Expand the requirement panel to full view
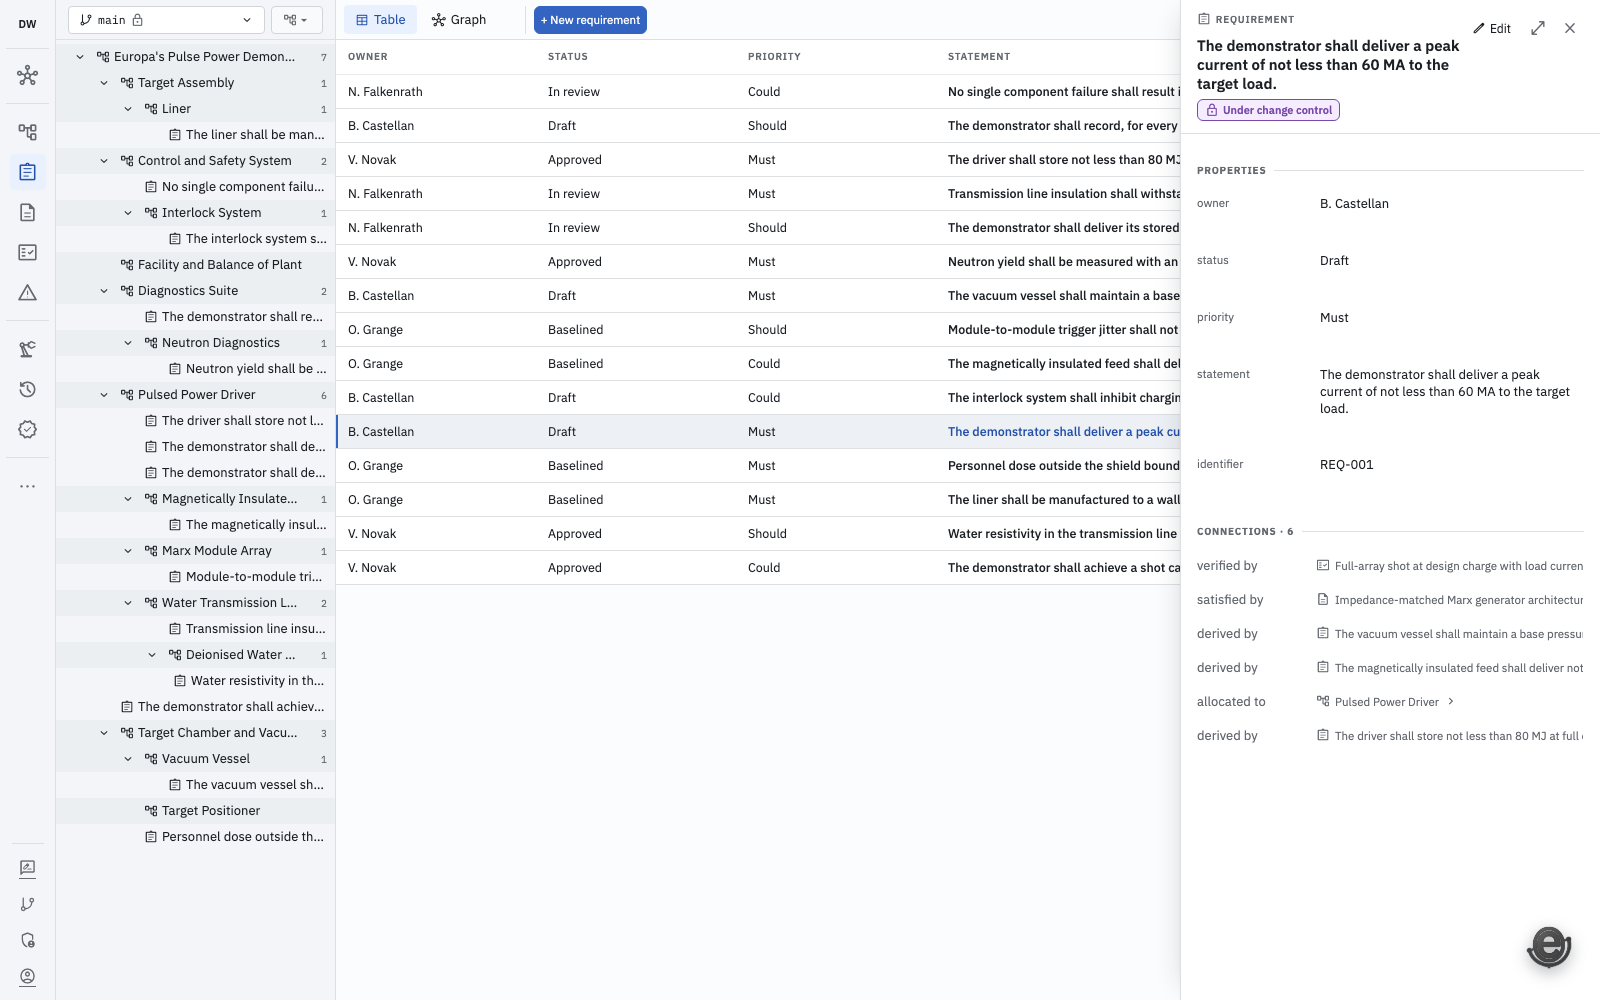This screenshot has height=1000, width=1600. pos(1538,28)
